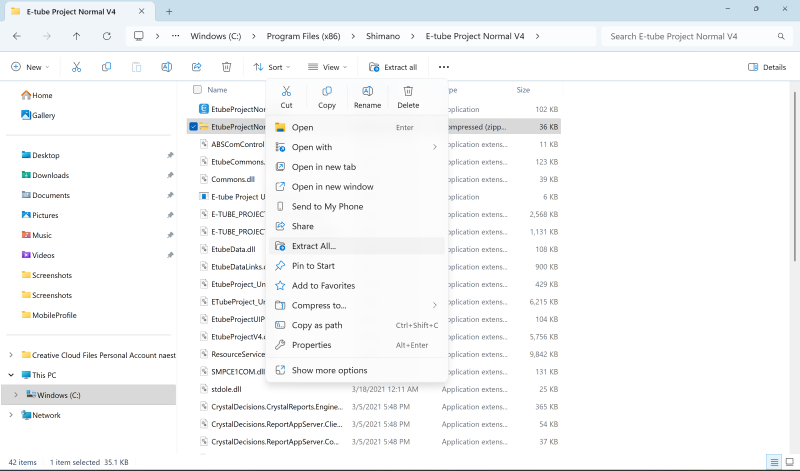The width and height of the screenshot is (800, 471).
Task: Click the Copy icon in the toolbar
Action: [106, 67]
